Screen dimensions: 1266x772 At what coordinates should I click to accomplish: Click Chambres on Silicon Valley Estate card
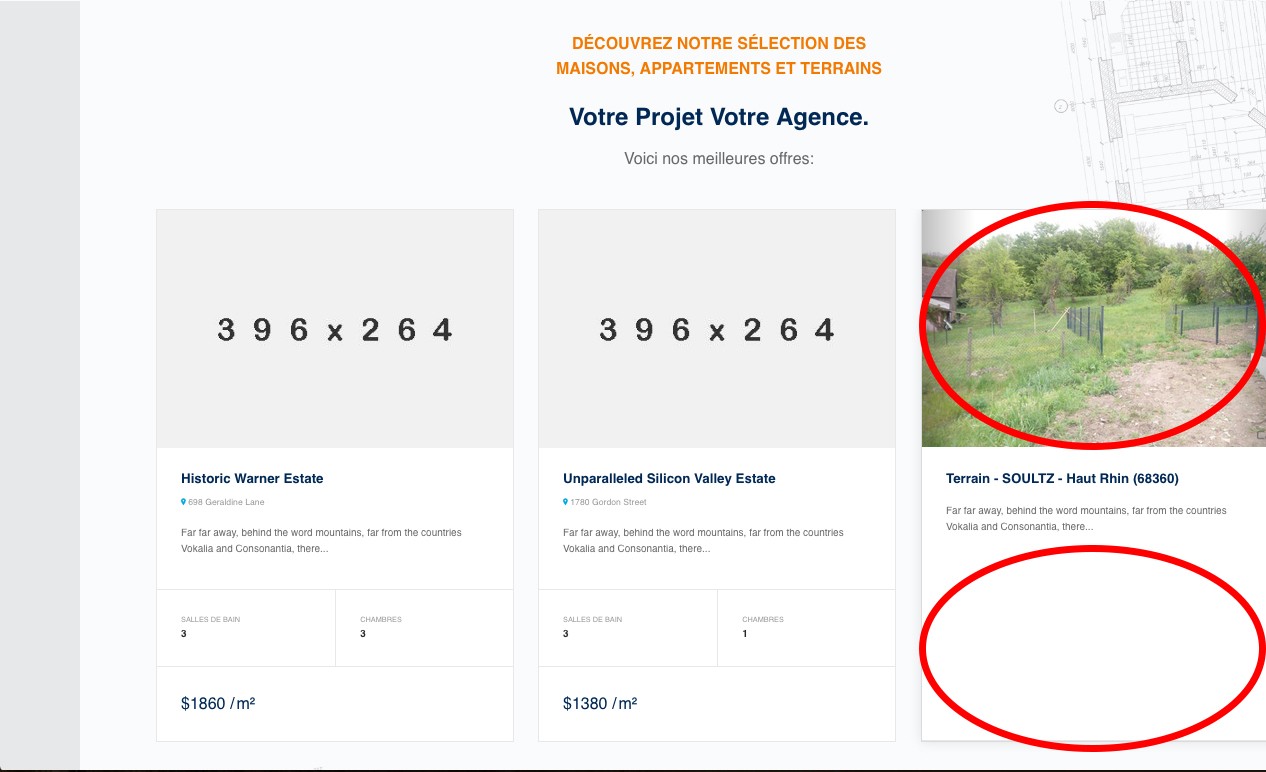click(x=763, y=620)
